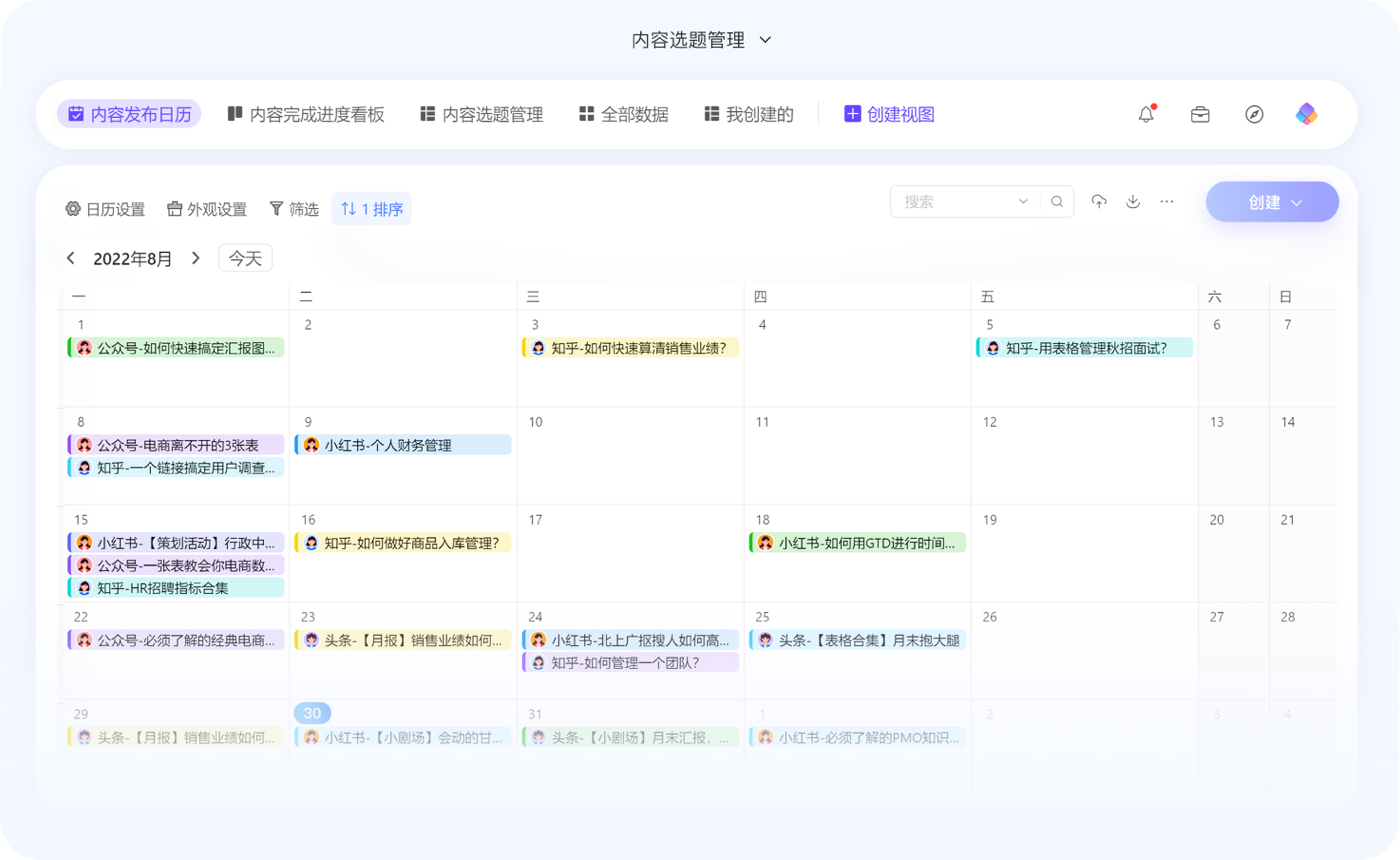This screenshot has width=1400, height=860.
Task: Click the colorful app logo icon
Action: (x=1307, y=114)
